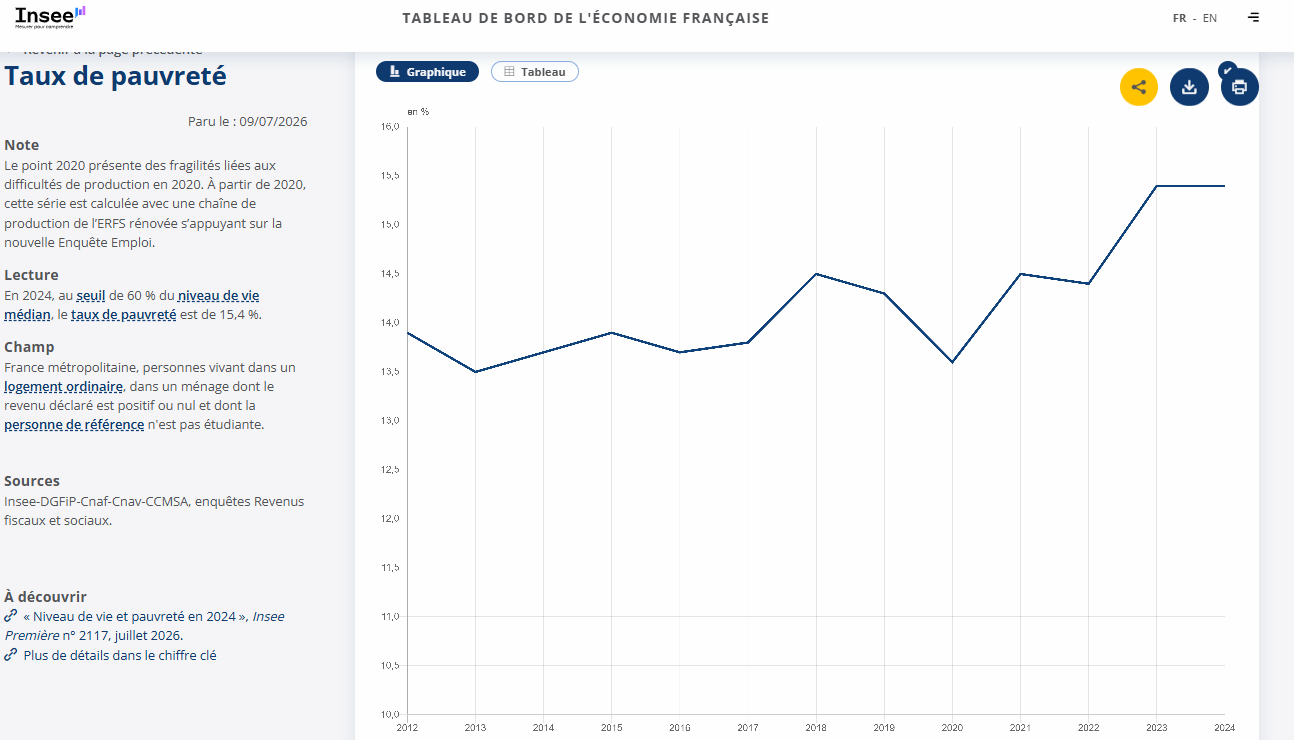Open the personne de référence definition
This screenshot has height=740, width=1294.
(74, 425)
